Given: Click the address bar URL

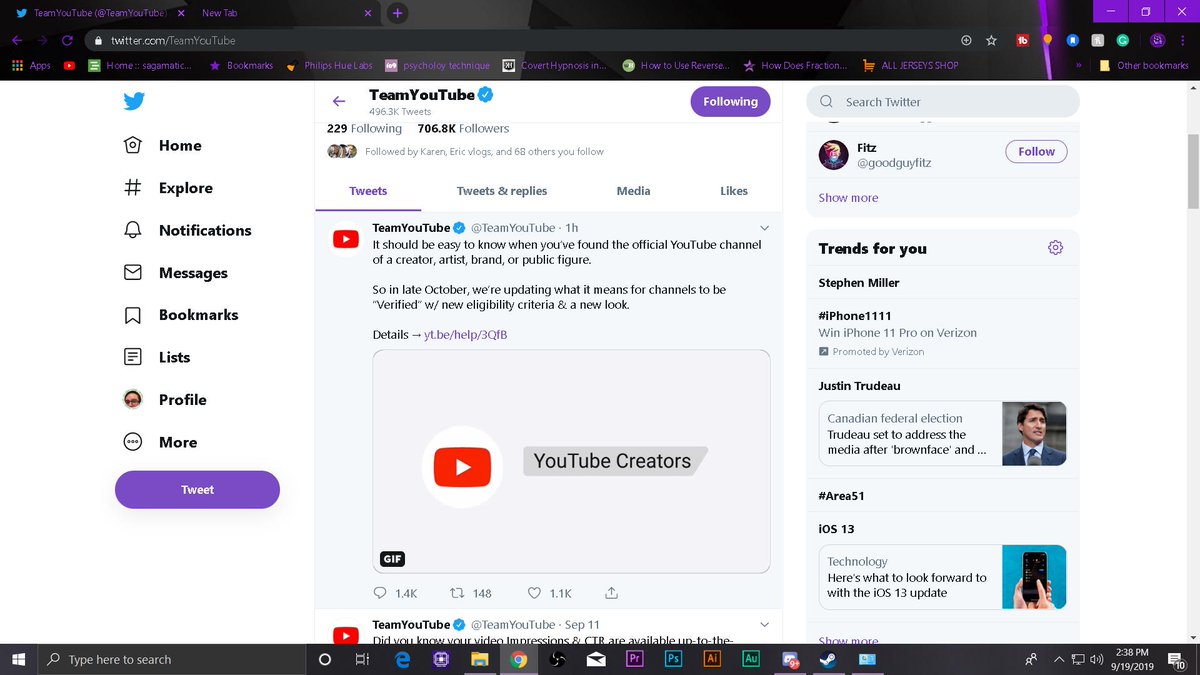Looking at the screenshot, I should click(x=173, y=40).
